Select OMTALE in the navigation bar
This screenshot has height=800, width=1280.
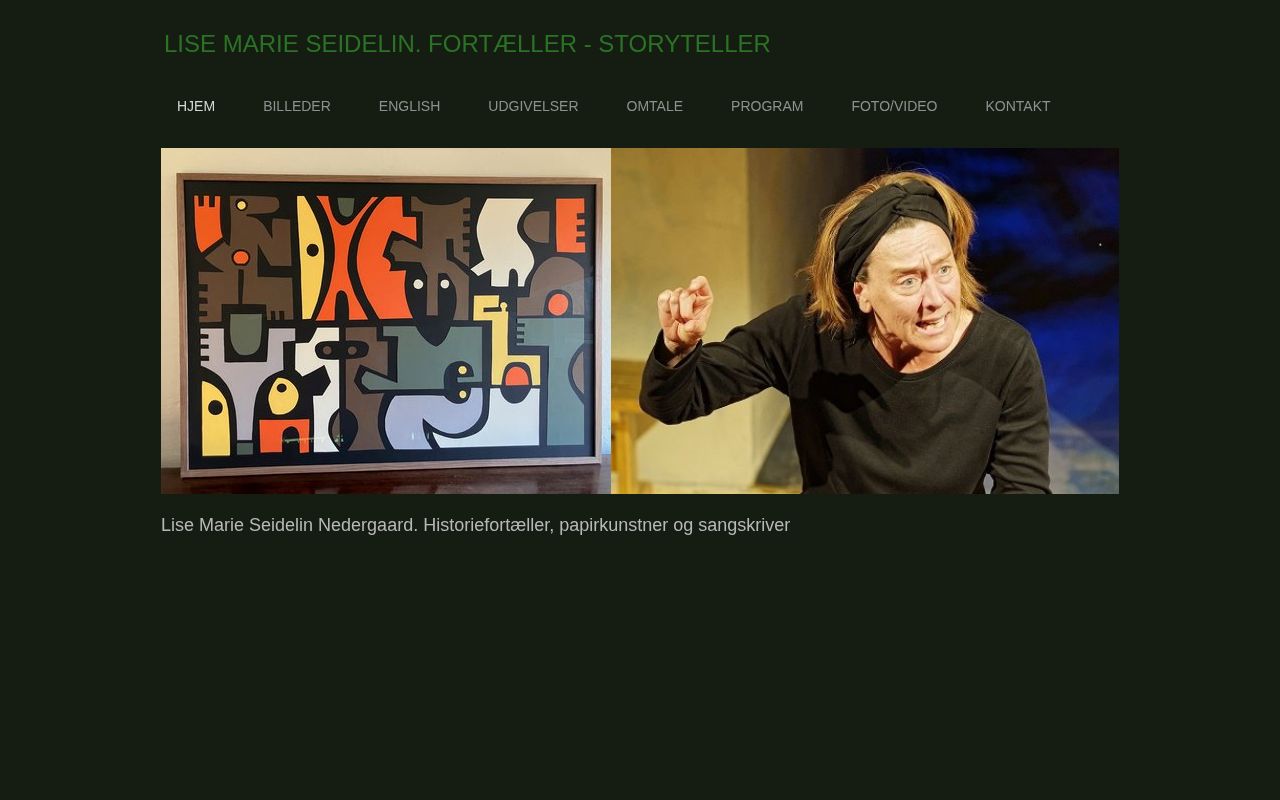655,106
